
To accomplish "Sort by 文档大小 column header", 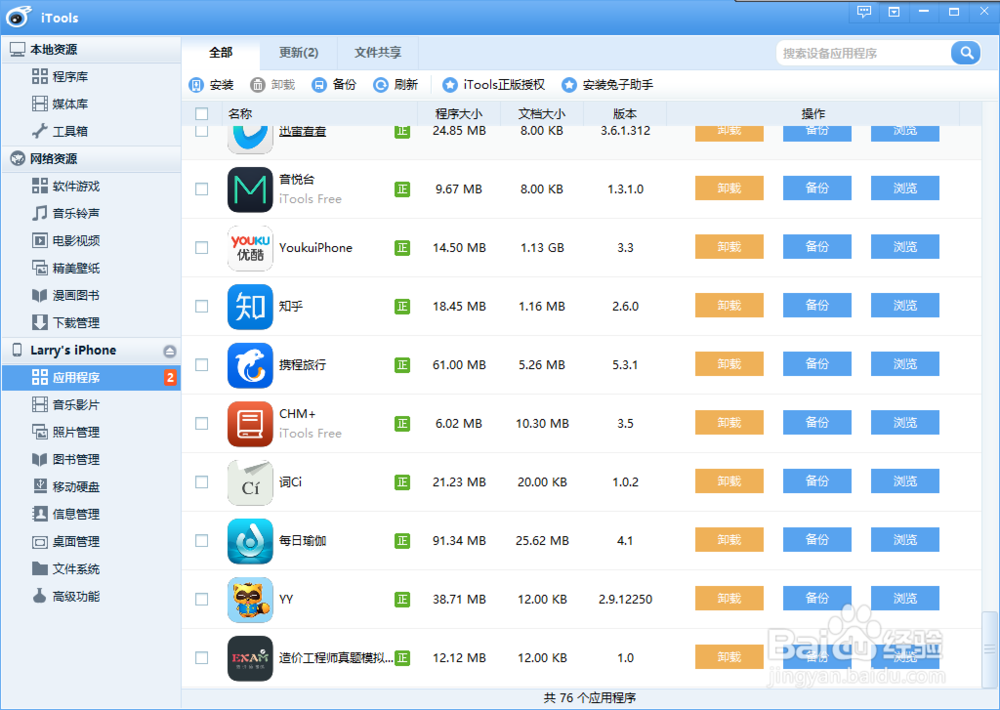I will 541,114.
